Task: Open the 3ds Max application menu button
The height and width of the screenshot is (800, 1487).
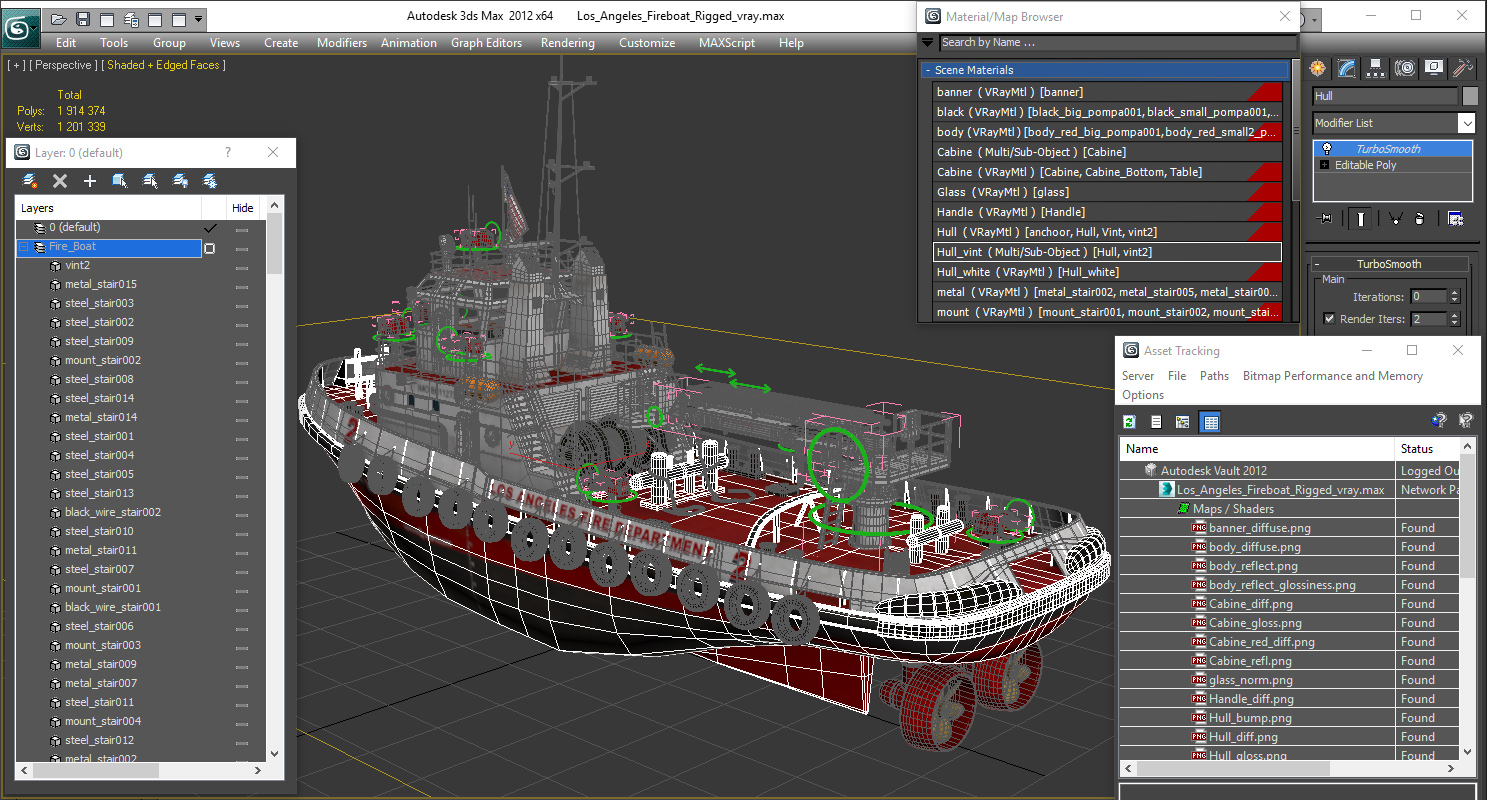Action: (20, 27)
